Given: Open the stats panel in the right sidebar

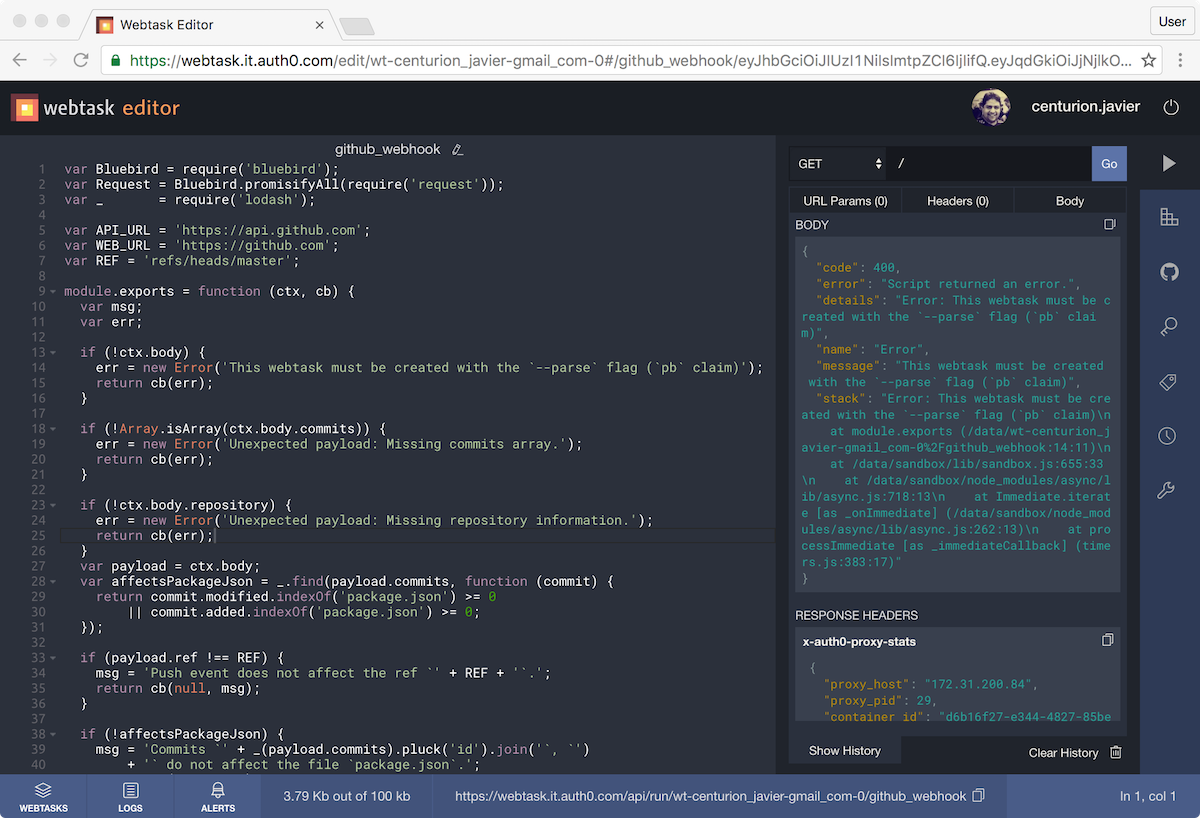Looking at the screenshot, I should coord(1170,217).
